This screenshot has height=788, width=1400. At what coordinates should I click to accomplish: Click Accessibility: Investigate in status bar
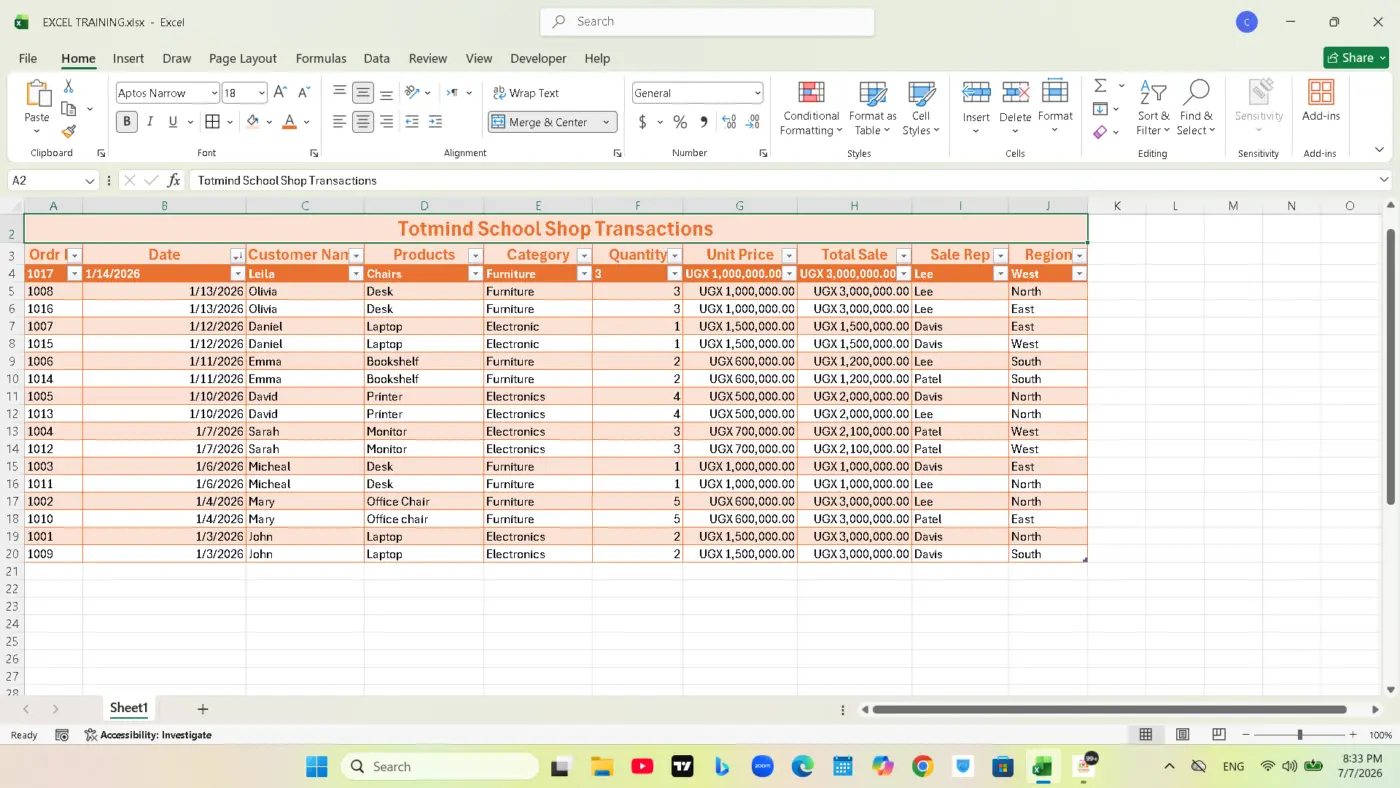pos(148,735)
